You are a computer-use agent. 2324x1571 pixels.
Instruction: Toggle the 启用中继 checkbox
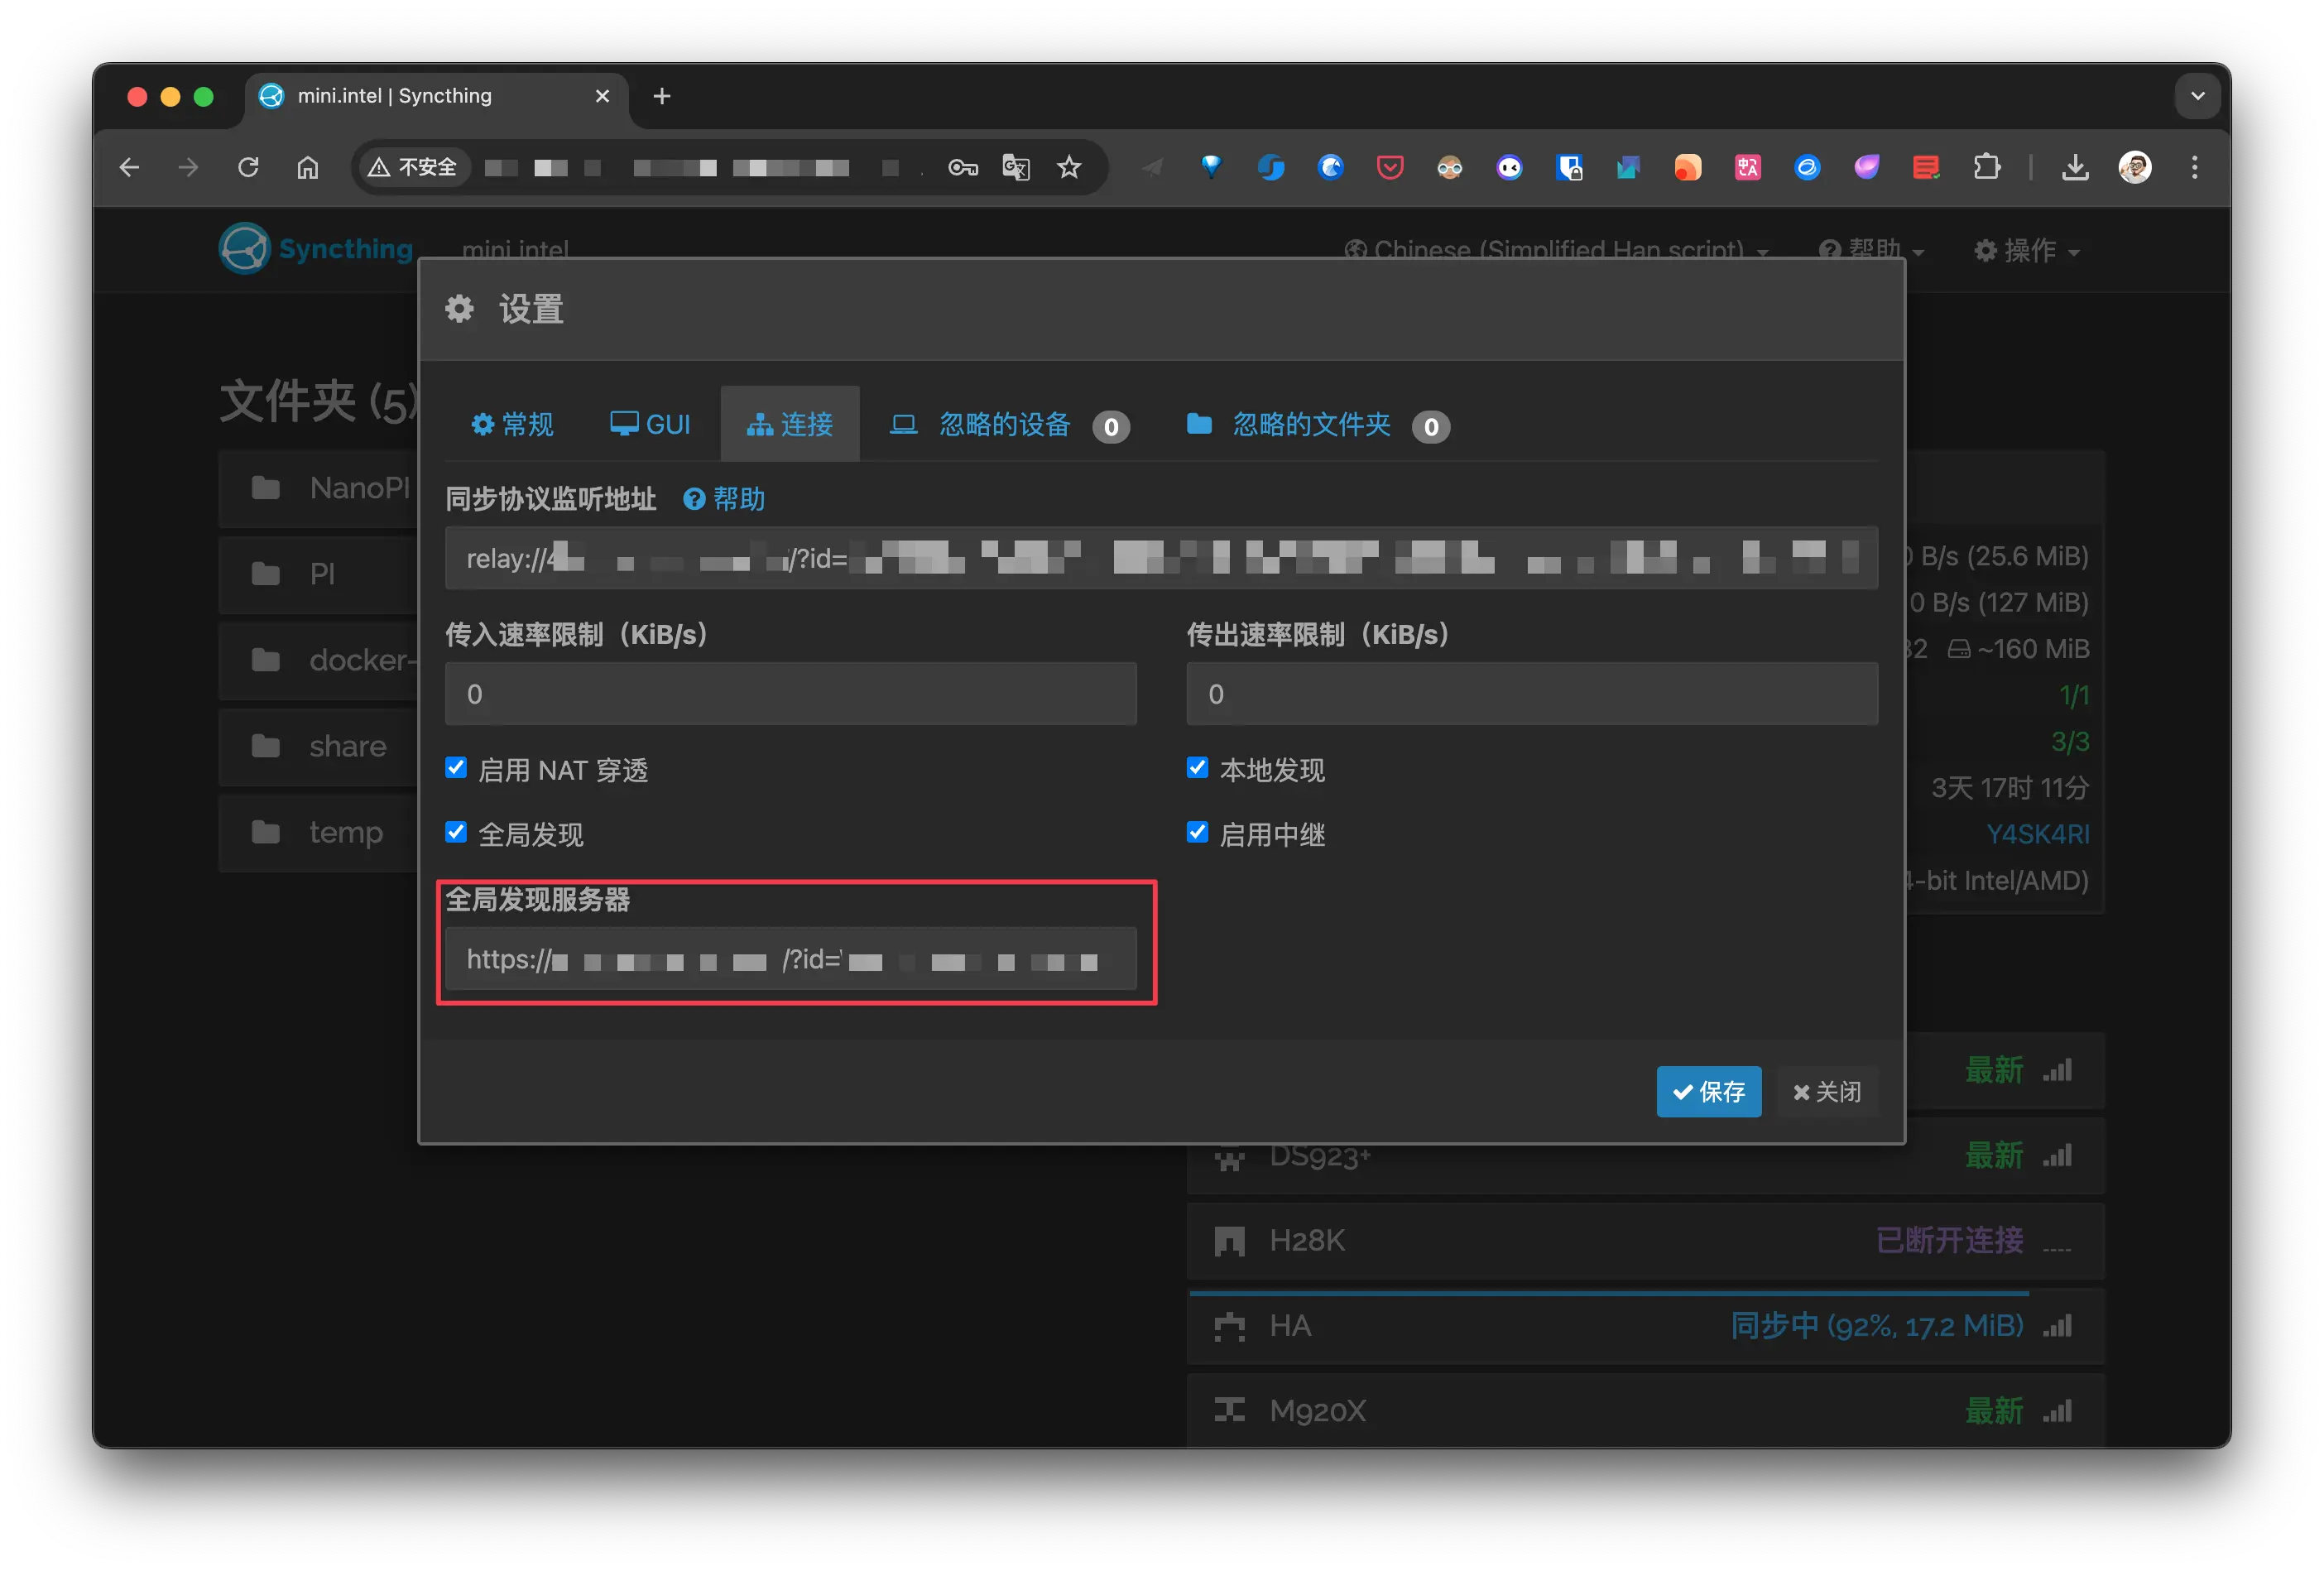[x=1197, y=833]
